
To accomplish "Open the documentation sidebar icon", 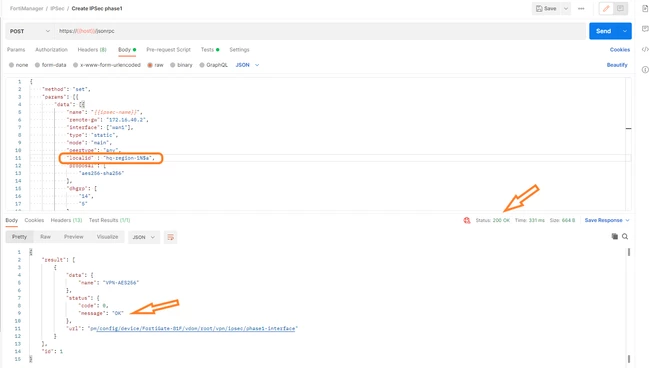I will click(645, 9).
